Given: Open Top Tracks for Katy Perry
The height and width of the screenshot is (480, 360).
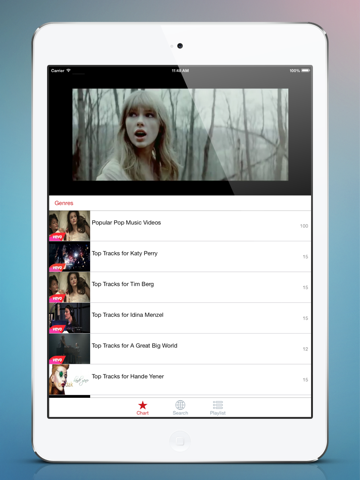Looking at the screenshot, I should (180, 257).
